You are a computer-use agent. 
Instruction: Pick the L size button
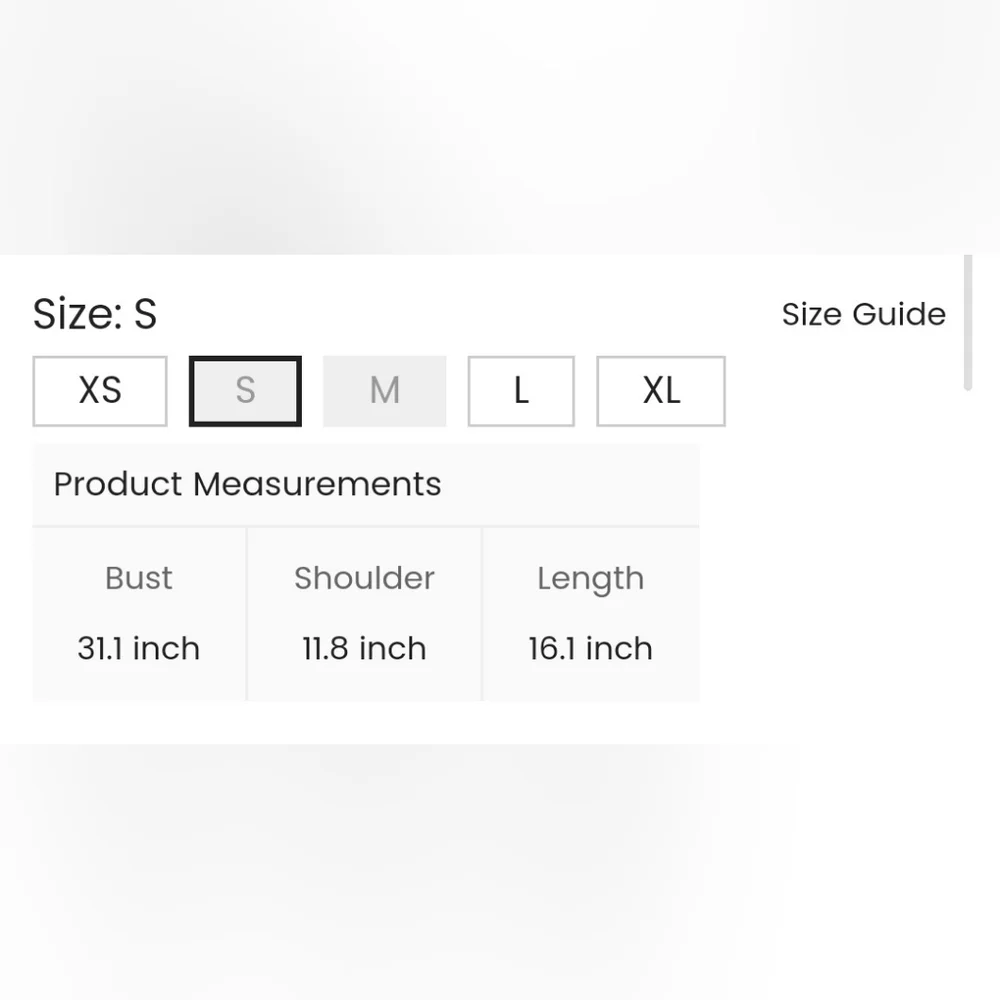(521, 391)
